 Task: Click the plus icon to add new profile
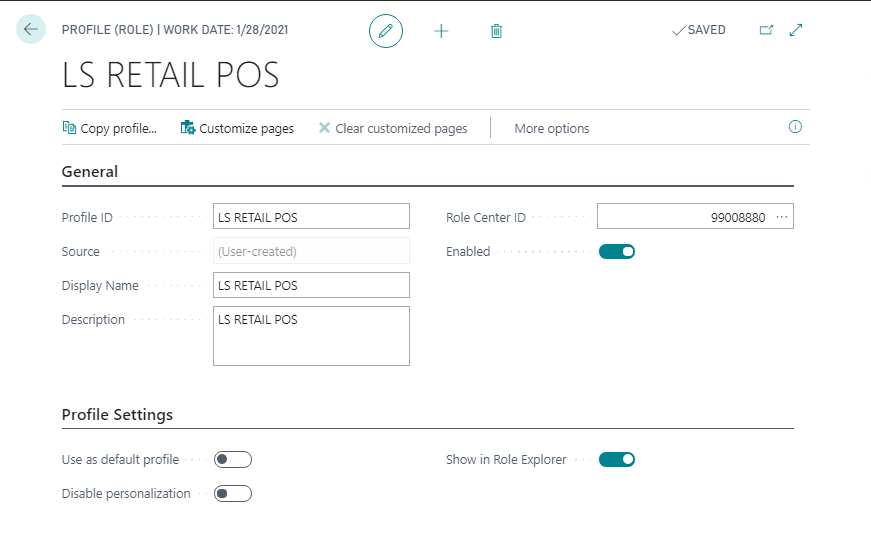[x=441, y=31]
